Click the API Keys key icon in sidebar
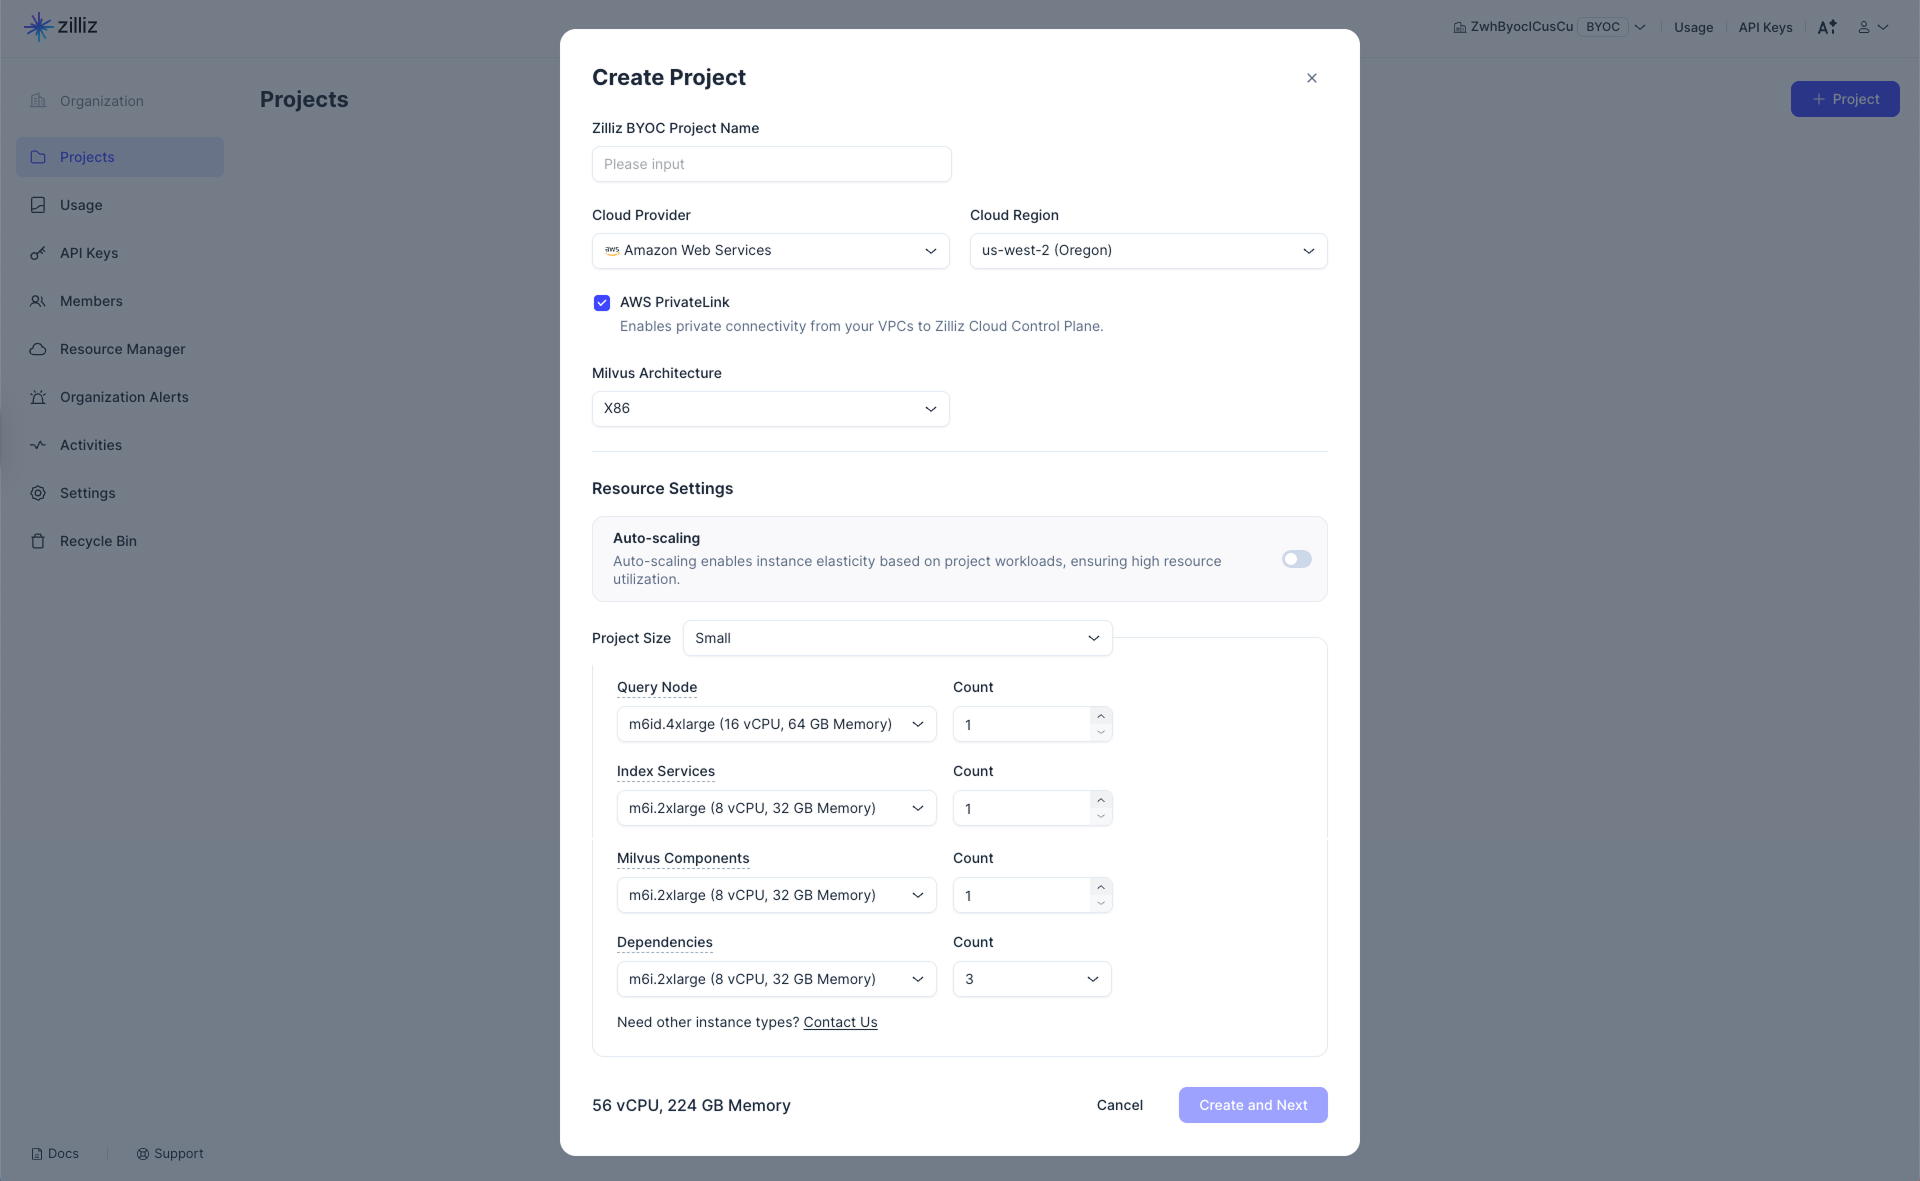 38,253
